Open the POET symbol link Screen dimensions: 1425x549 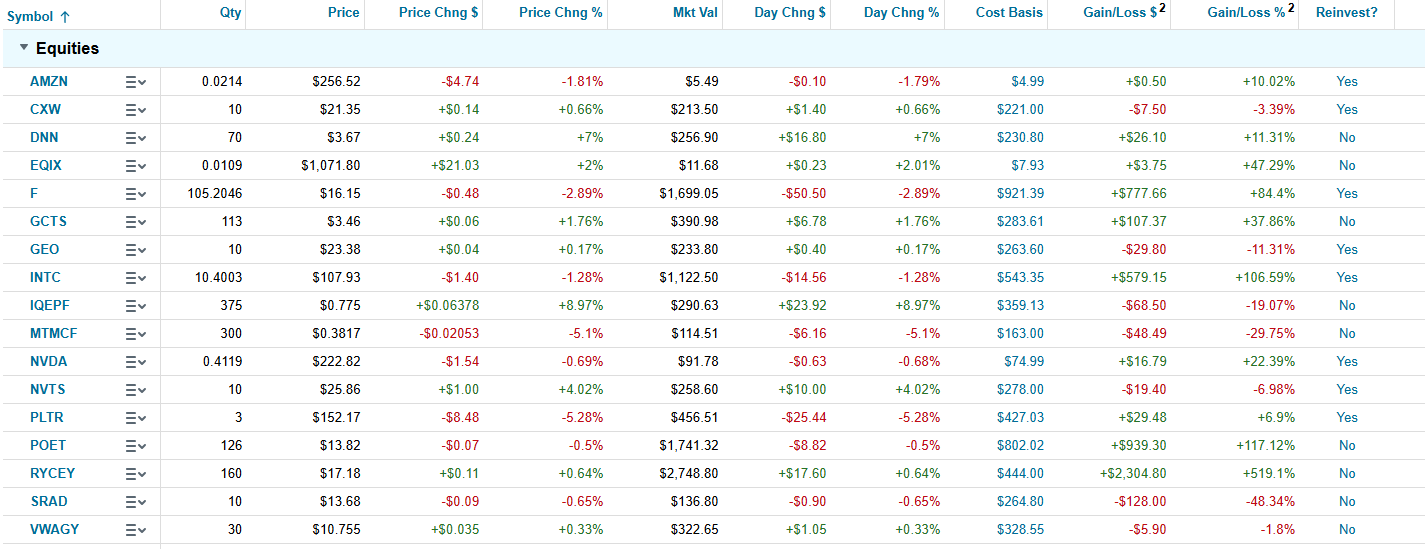coord(48,446)
